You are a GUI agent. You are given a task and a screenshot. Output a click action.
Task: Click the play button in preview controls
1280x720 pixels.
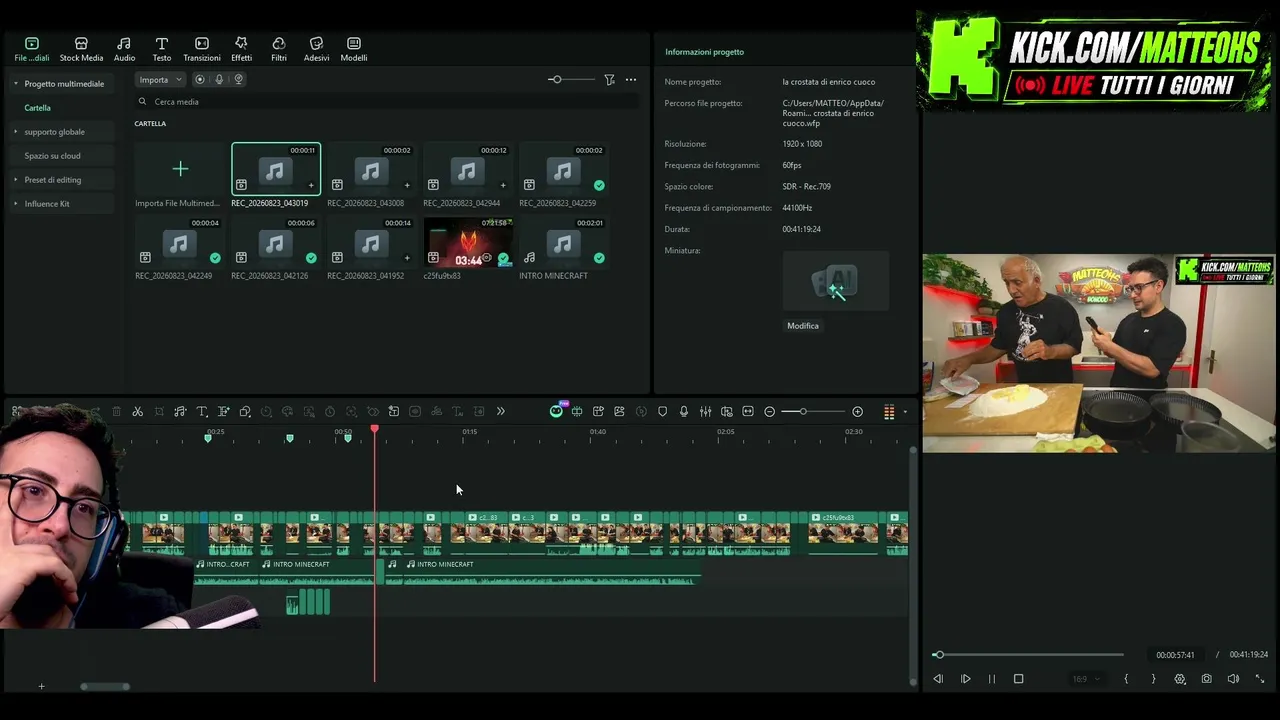(x=966, y=679)
